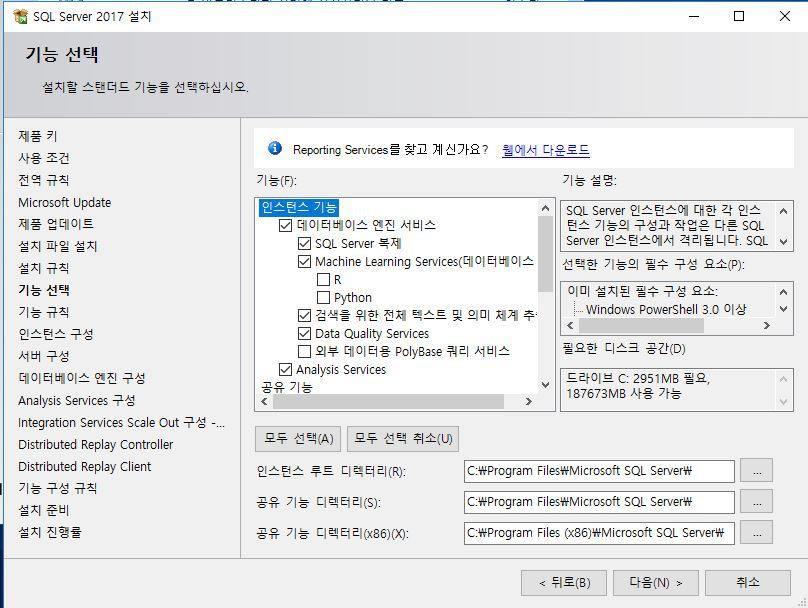808x608 pixels.
Task: Click prerequisites horizontal scroll right arrow
Action: 767,326
